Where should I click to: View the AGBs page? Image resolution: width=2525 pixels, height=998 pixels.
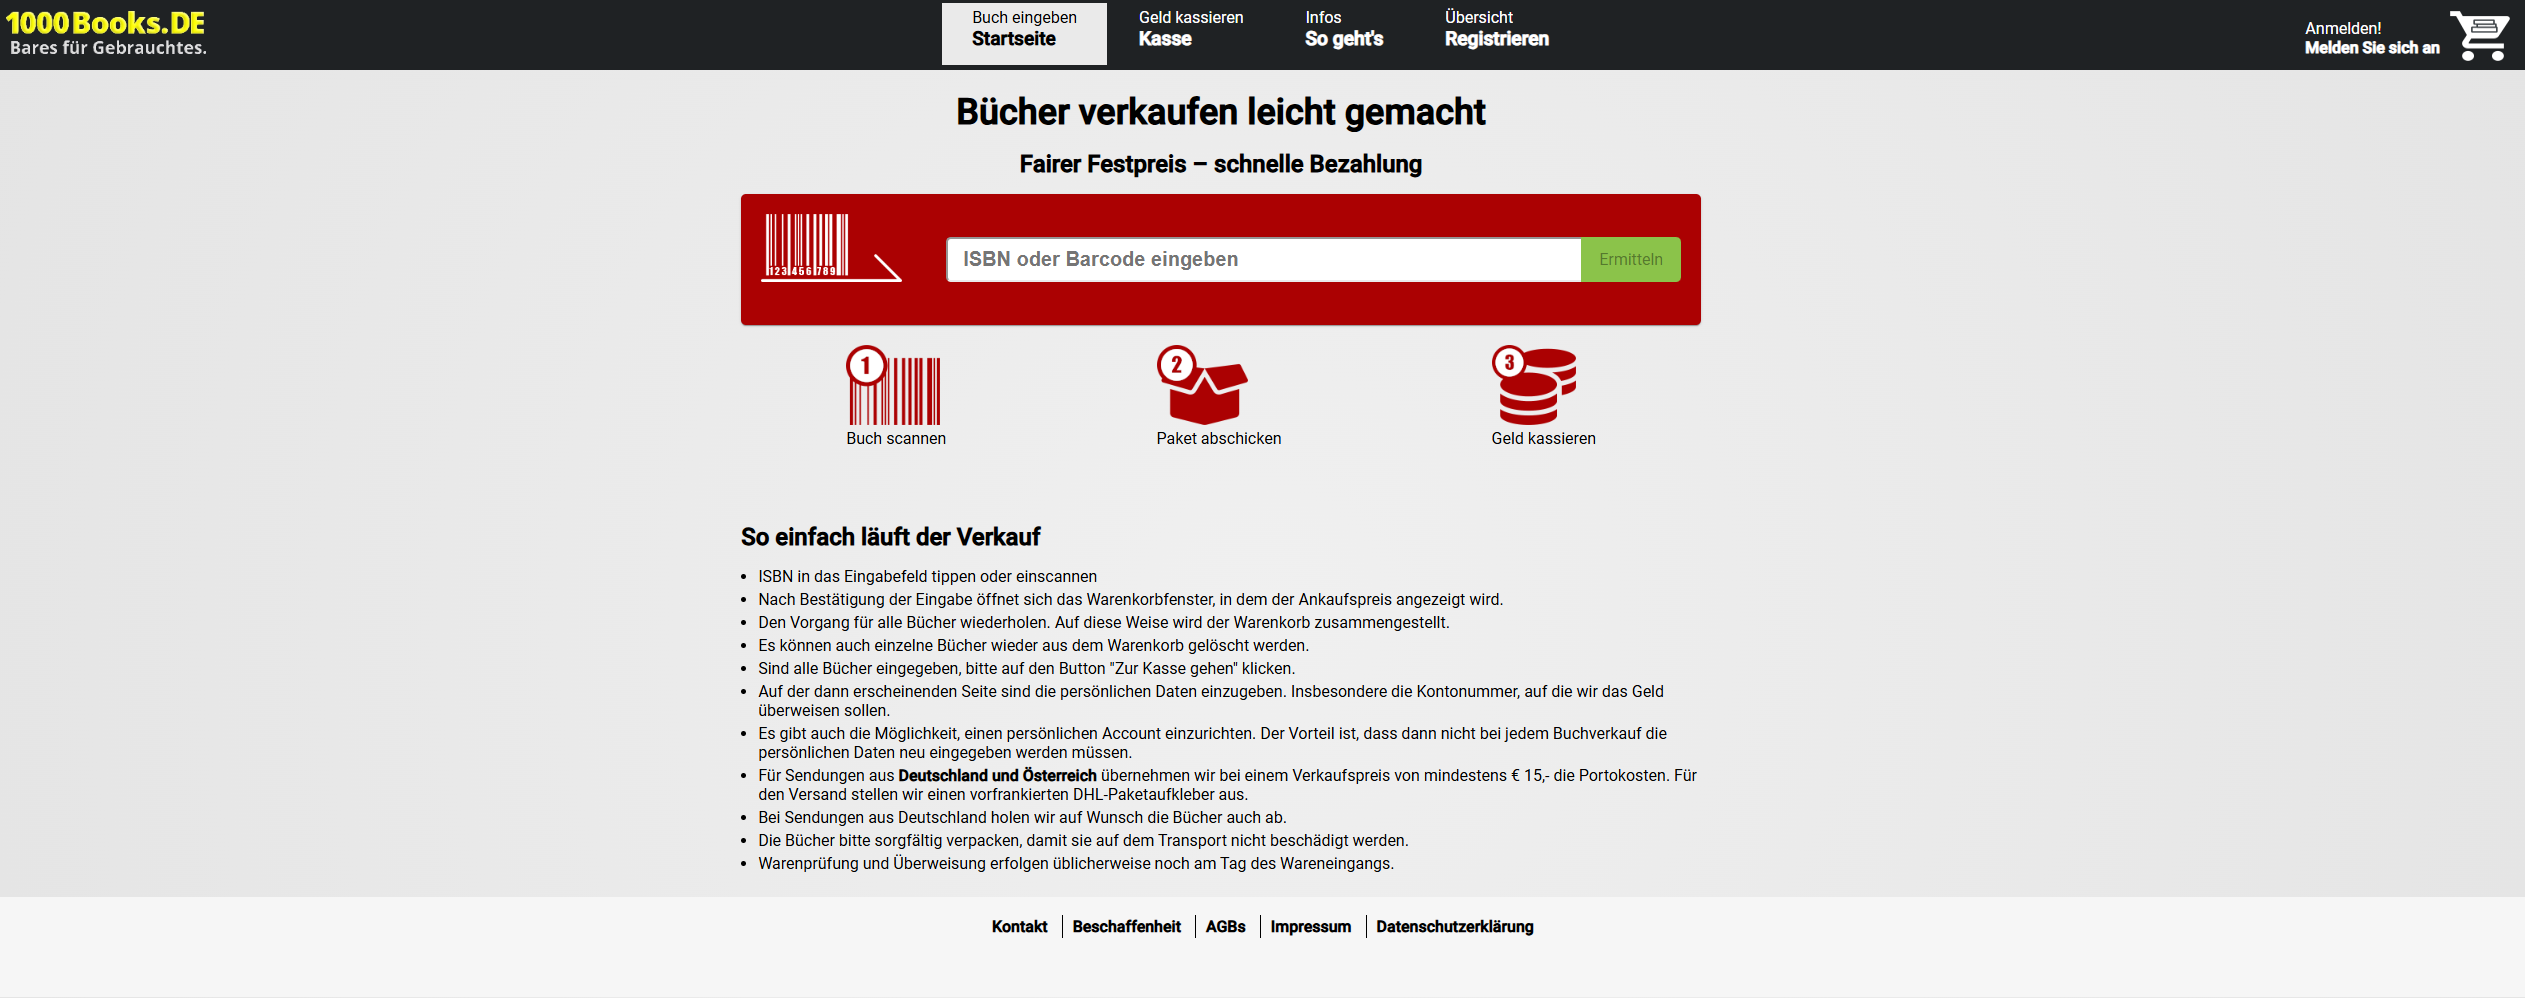pos(1224,927)
